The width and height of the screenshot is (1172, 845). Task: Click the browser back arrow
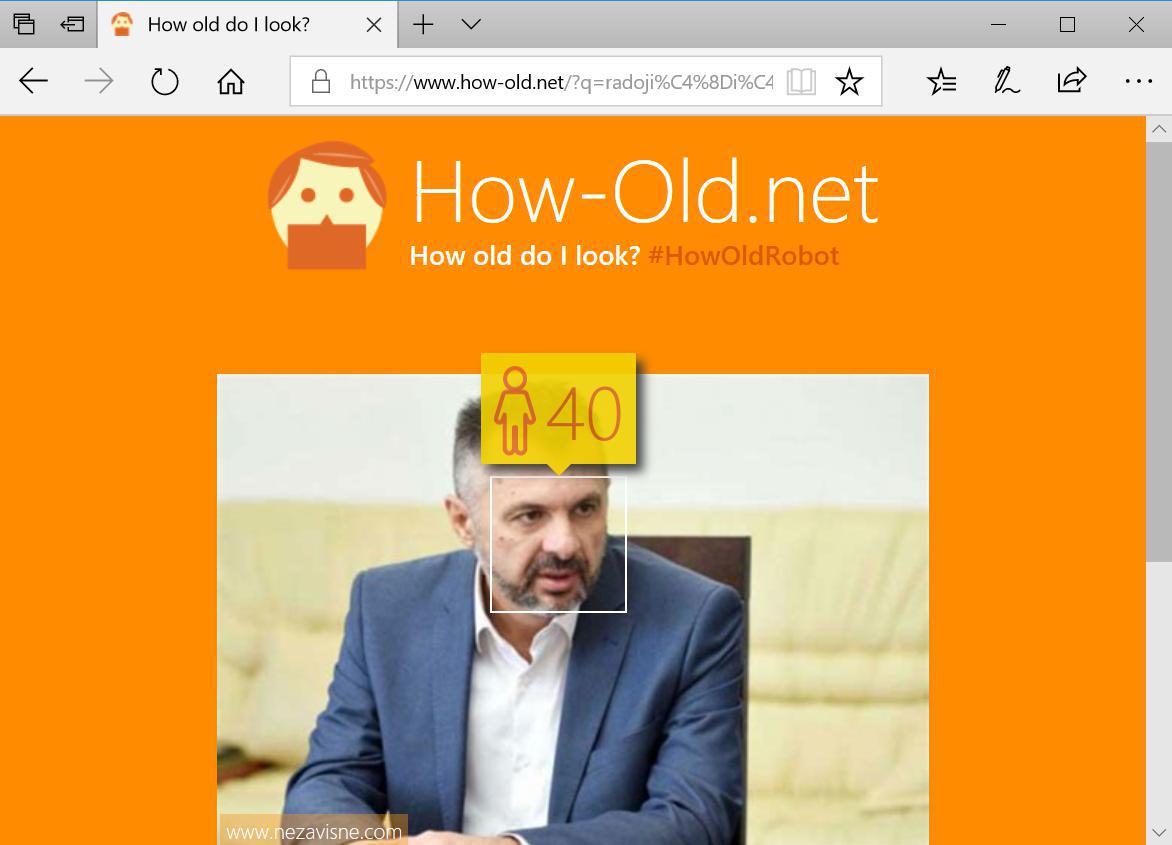pyautogui.click(x=34, y=81)
